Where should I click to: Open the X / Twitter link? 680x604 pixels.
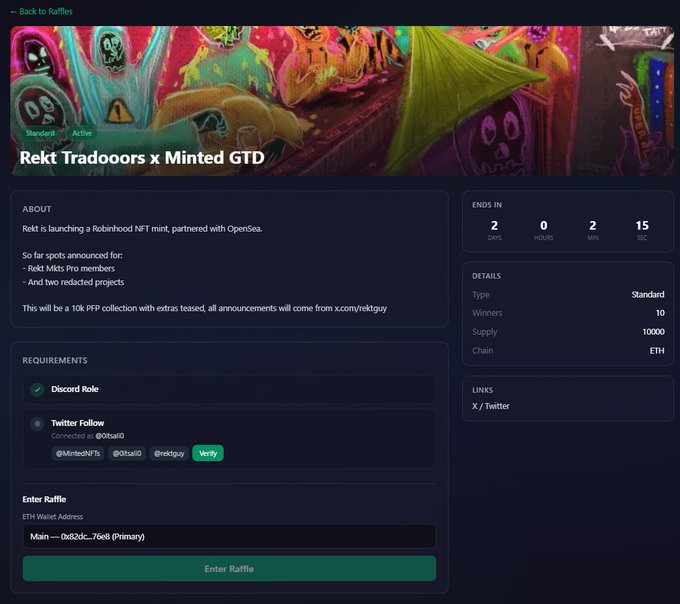490,406
